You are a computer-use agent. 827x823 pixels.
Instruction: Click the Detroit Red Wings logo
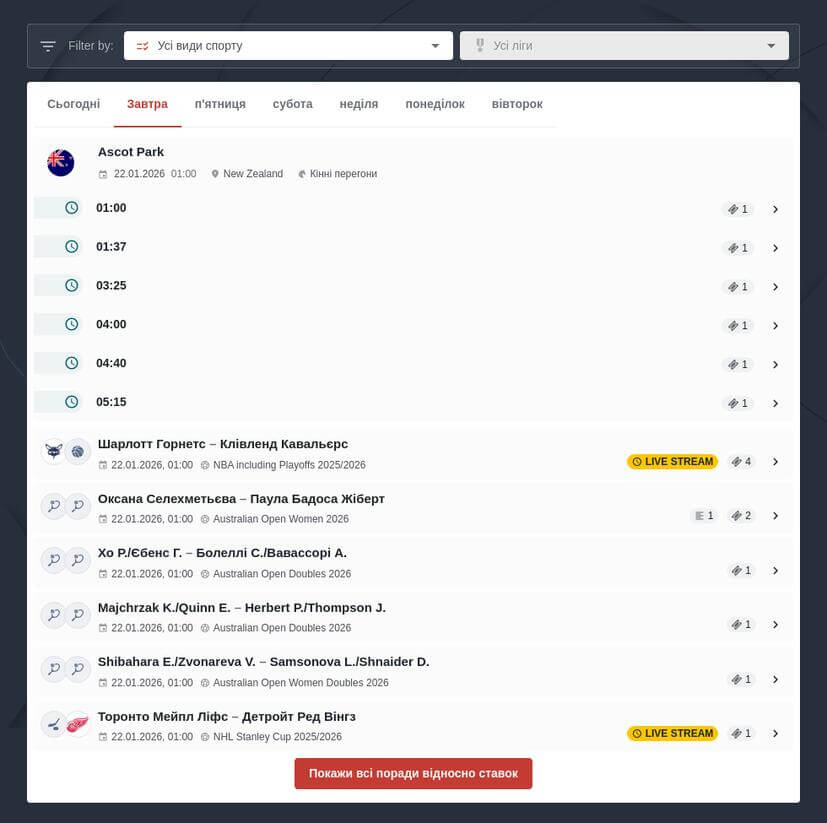[x=78, y=724]
